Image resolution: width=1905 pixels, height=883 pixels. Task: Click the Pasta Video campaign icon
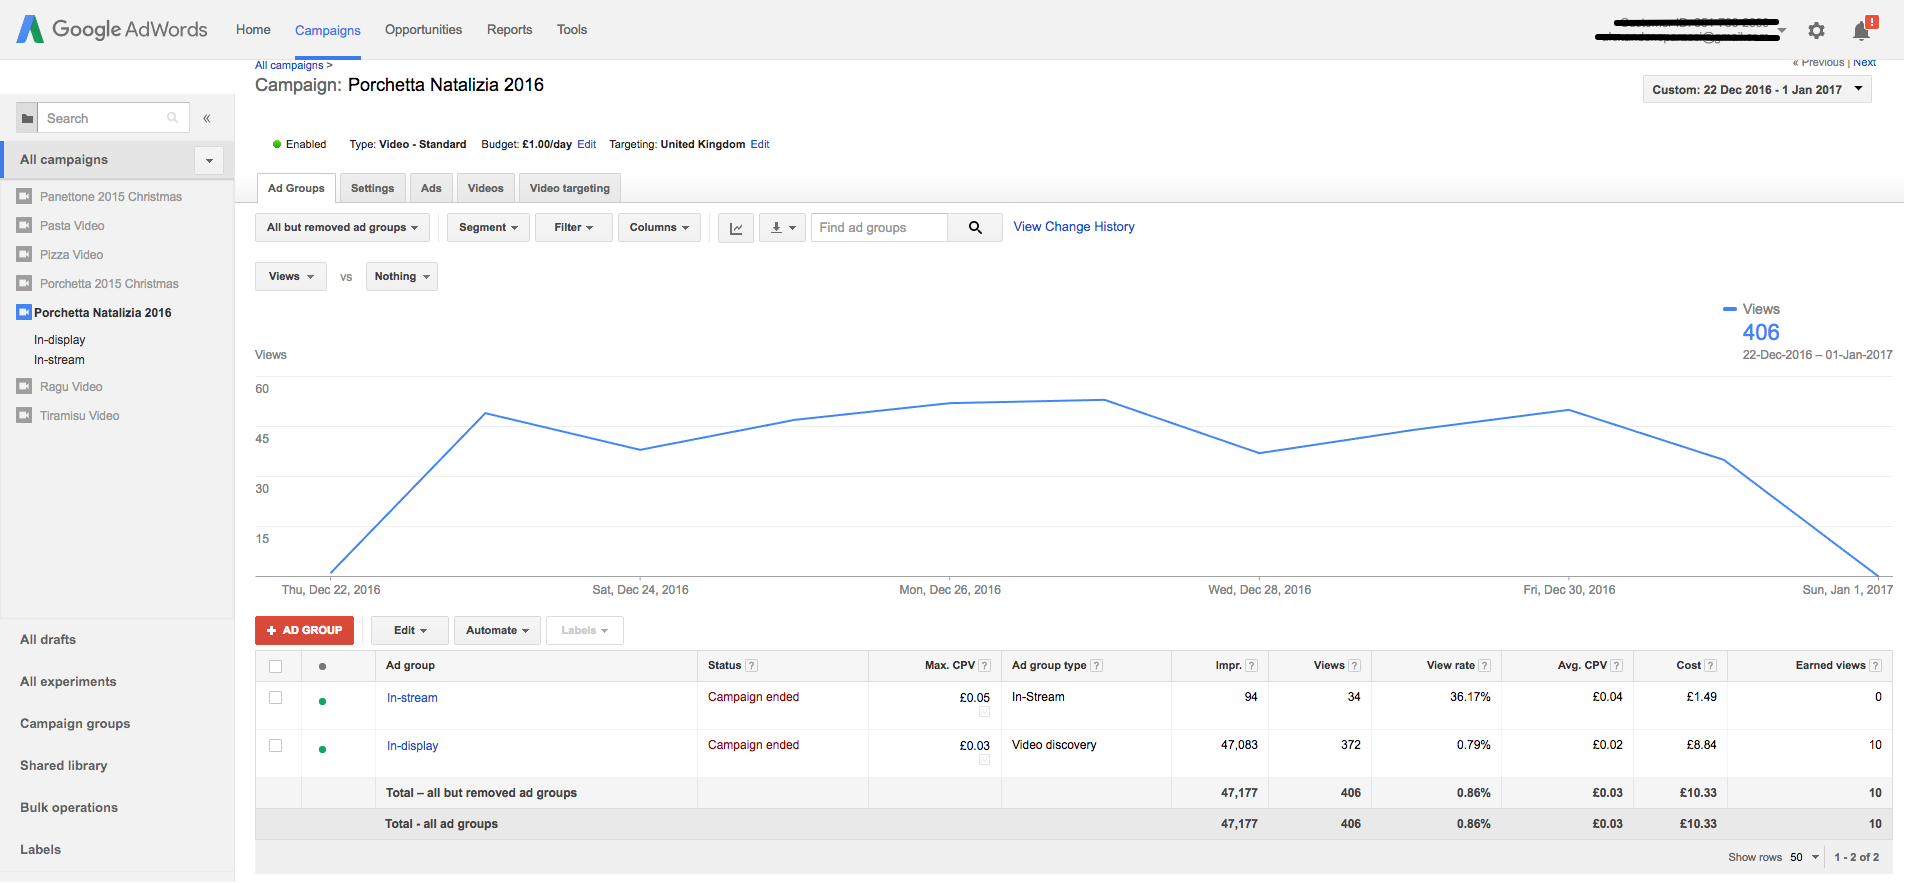coord(24,225)
